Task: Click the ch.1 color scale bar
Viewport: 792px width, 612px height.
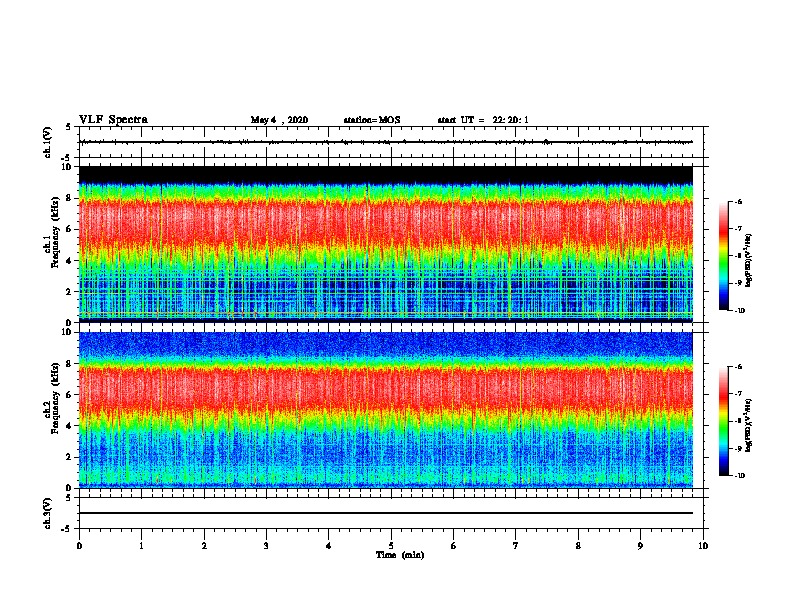Action: pyautogui.click(x=723, y=256)
